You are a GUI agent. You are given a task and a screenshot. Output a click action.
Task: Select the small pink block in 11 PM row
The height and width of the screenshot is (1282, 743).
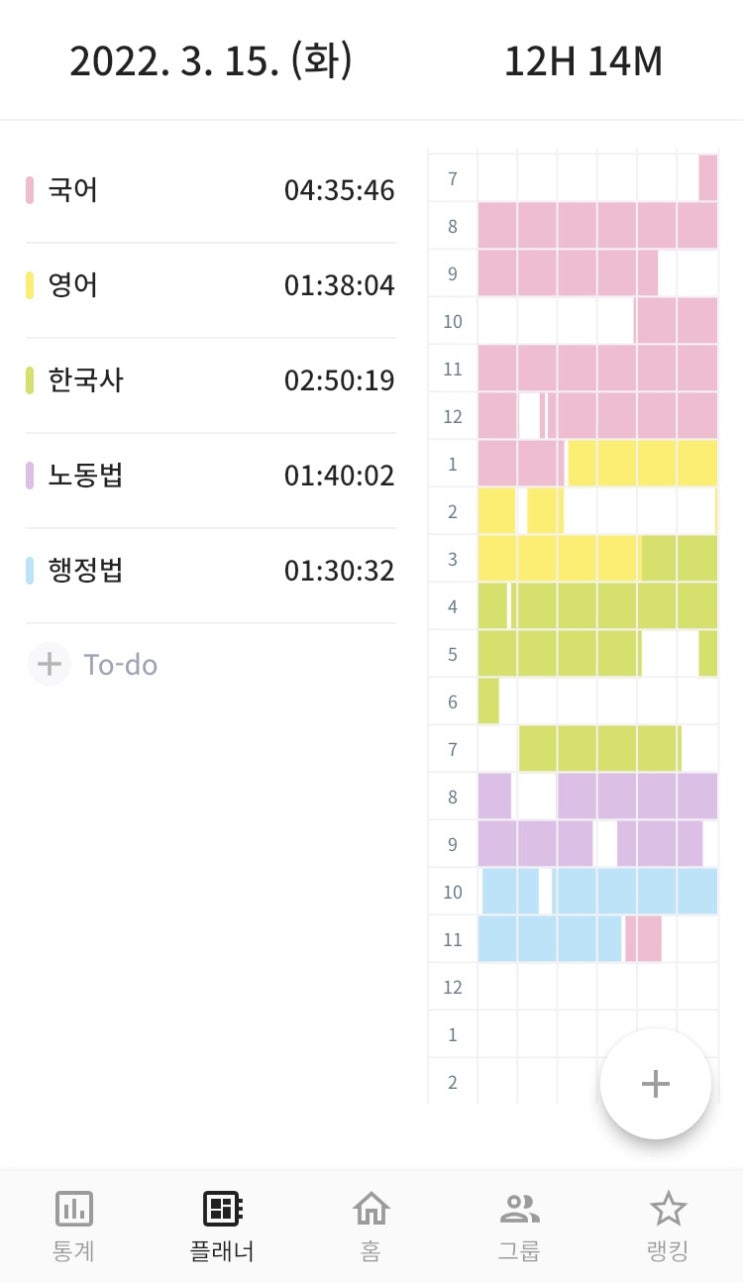pos(643,939)
